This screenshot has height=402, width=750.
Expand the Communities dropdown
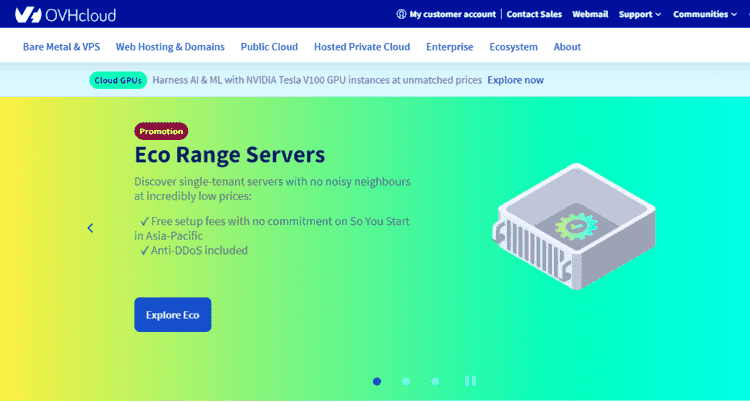[x=705, y=14]
